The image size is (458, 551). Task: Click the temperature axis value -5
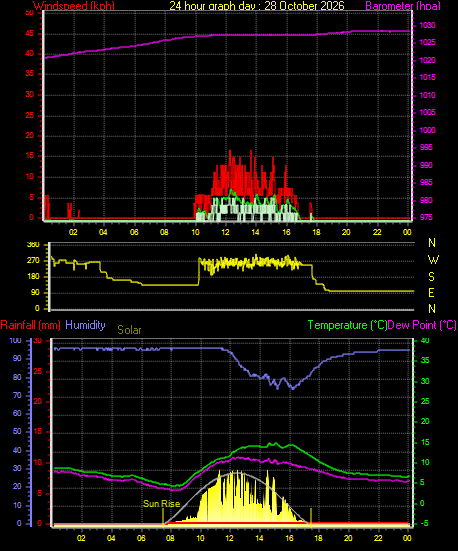click(424, 524)
